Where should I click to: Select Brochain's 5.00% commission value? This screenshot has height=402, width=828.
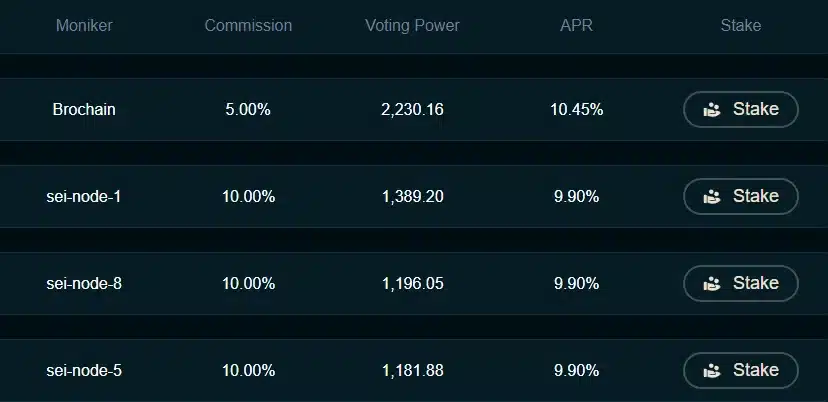click(248, 110)
